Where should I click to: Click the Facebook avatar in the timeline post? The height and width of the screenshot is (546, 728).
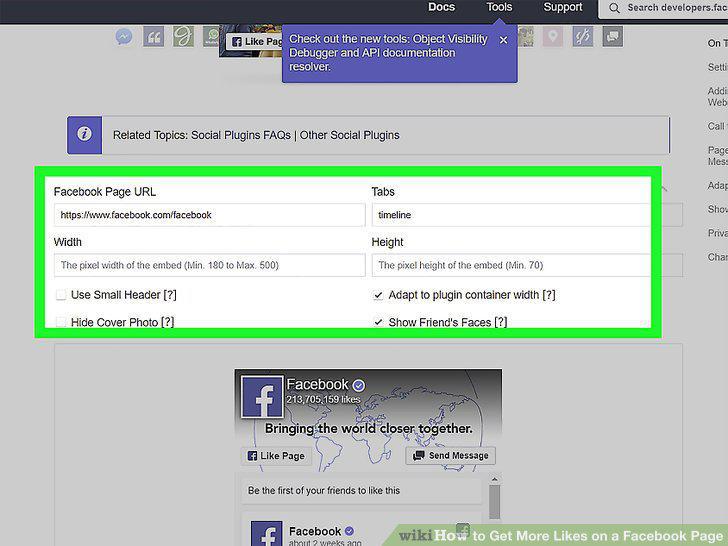[266, 533]
